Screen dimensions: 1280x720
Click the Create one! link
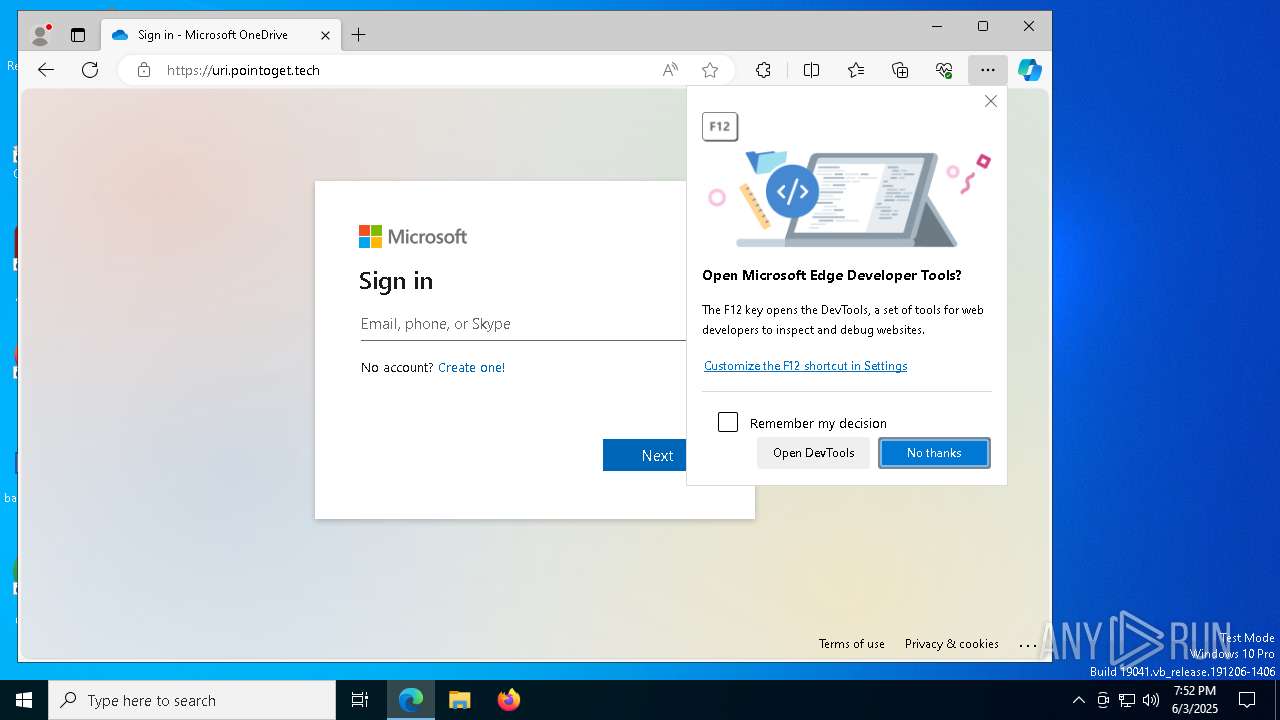[471, 367]
